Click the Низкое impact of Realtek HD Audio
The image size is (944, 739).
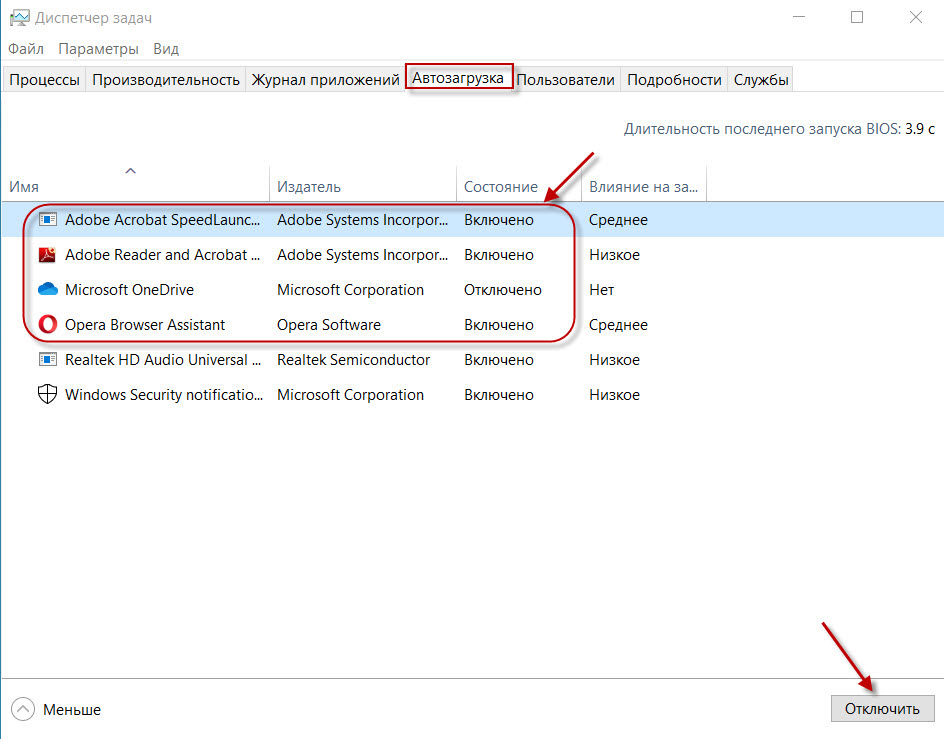[614, 360]
